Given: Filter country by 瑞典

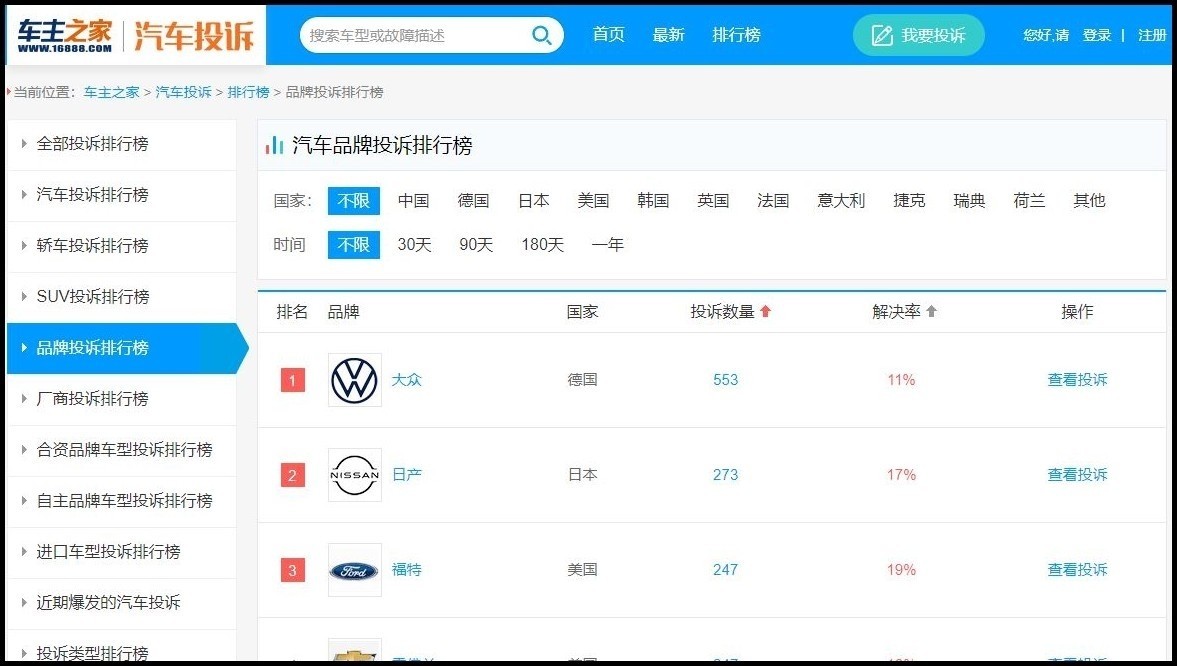Looking at the screenshot, I should pos(969,201).
